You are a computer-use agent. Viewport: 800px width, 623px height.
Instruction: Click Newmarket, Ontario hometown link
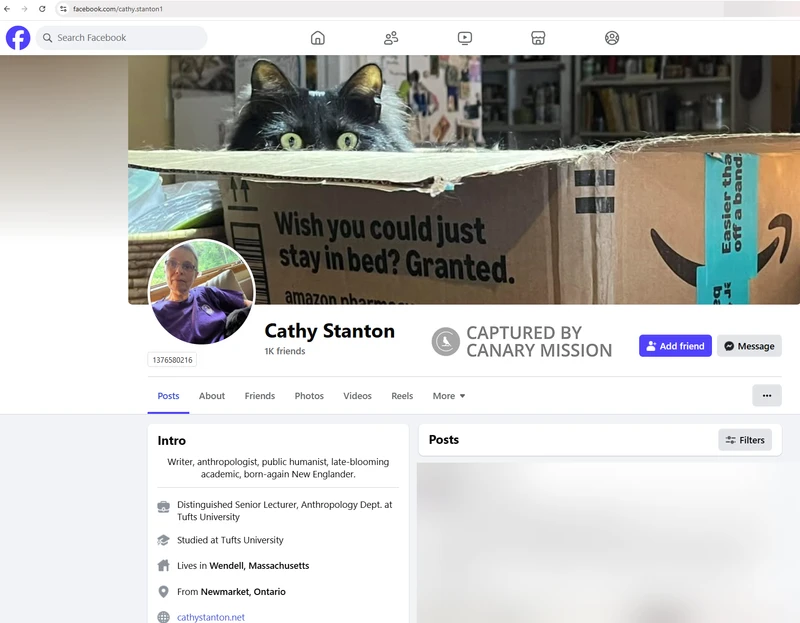click(243, 591)
